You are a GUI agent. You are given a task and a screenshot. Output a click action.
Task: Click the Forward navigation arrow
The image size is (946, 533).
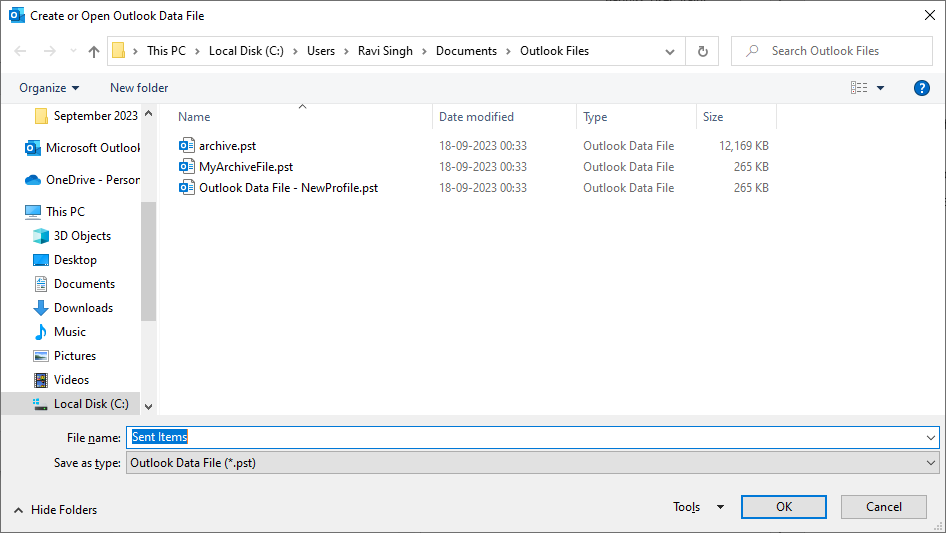coord(49,51)
